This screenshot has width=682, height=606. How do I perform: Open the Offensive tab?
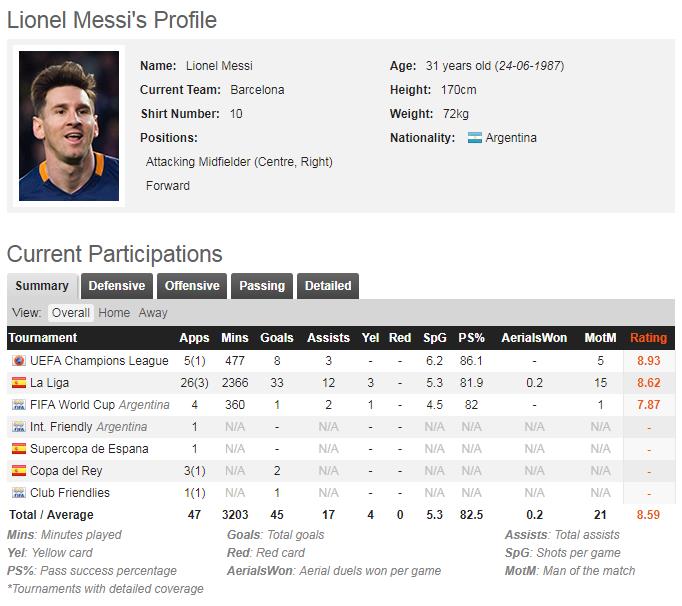192,286
